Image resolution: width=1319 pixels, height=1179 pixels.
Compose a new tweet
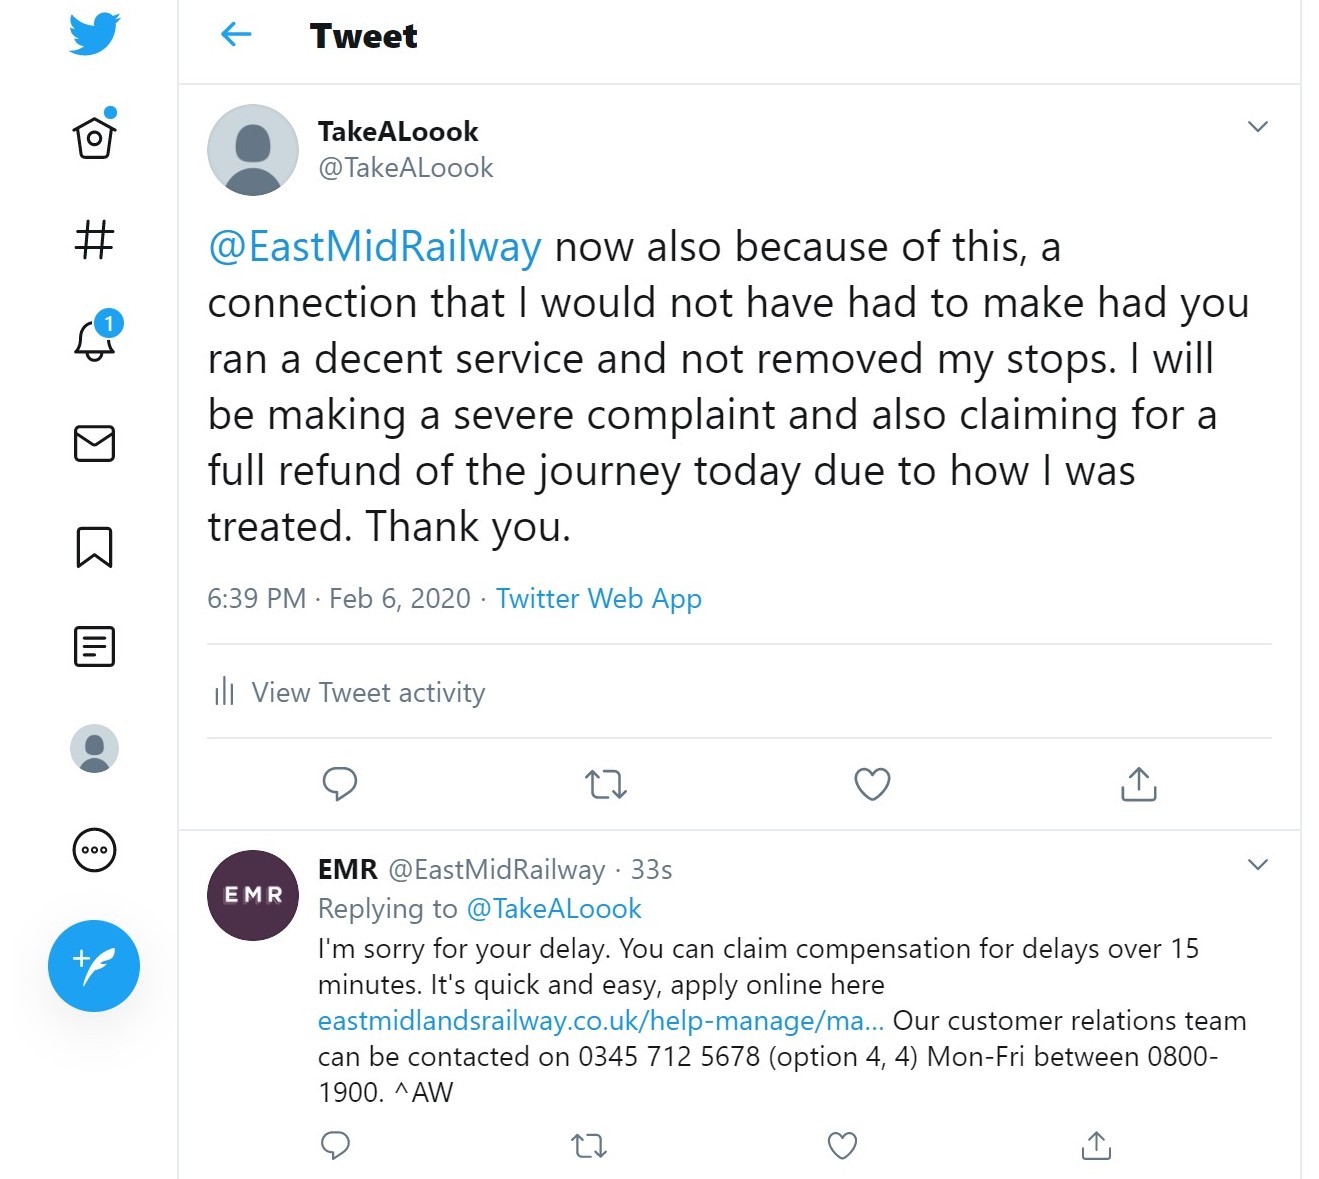coord(94,965)
